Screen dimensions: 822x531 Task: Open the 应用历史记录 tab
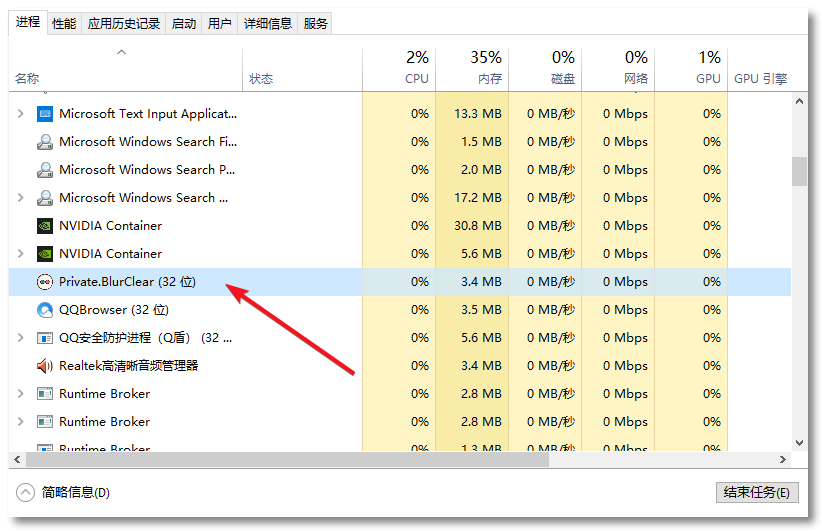click(x=124, y=24)
